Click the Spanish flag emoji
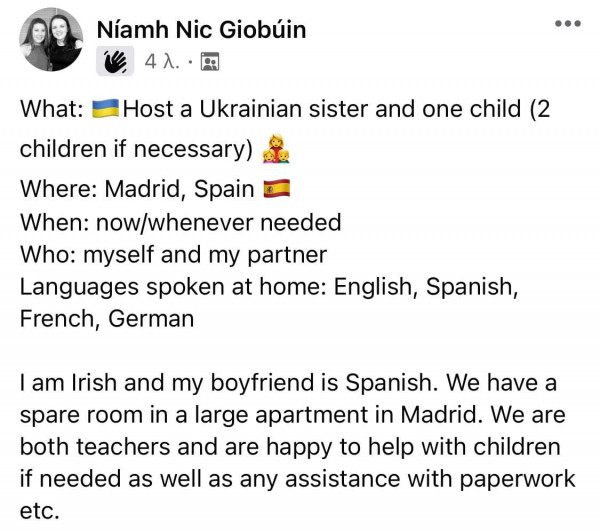Viewport: 600px width, 531px height. tap(275, 187)
